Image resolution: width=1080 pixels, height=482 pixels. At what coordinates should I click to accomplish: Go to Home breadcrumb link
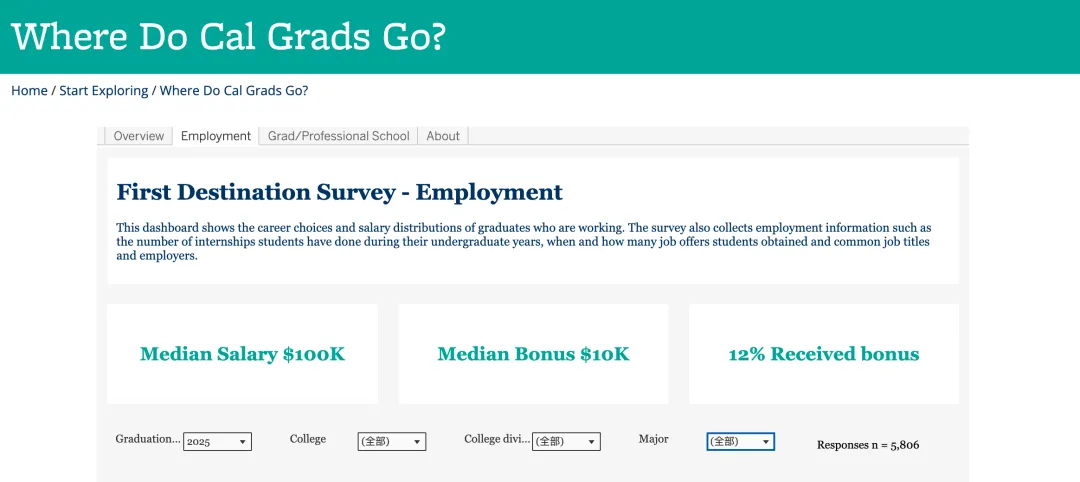pyautogui.click(x=29, y=91)
